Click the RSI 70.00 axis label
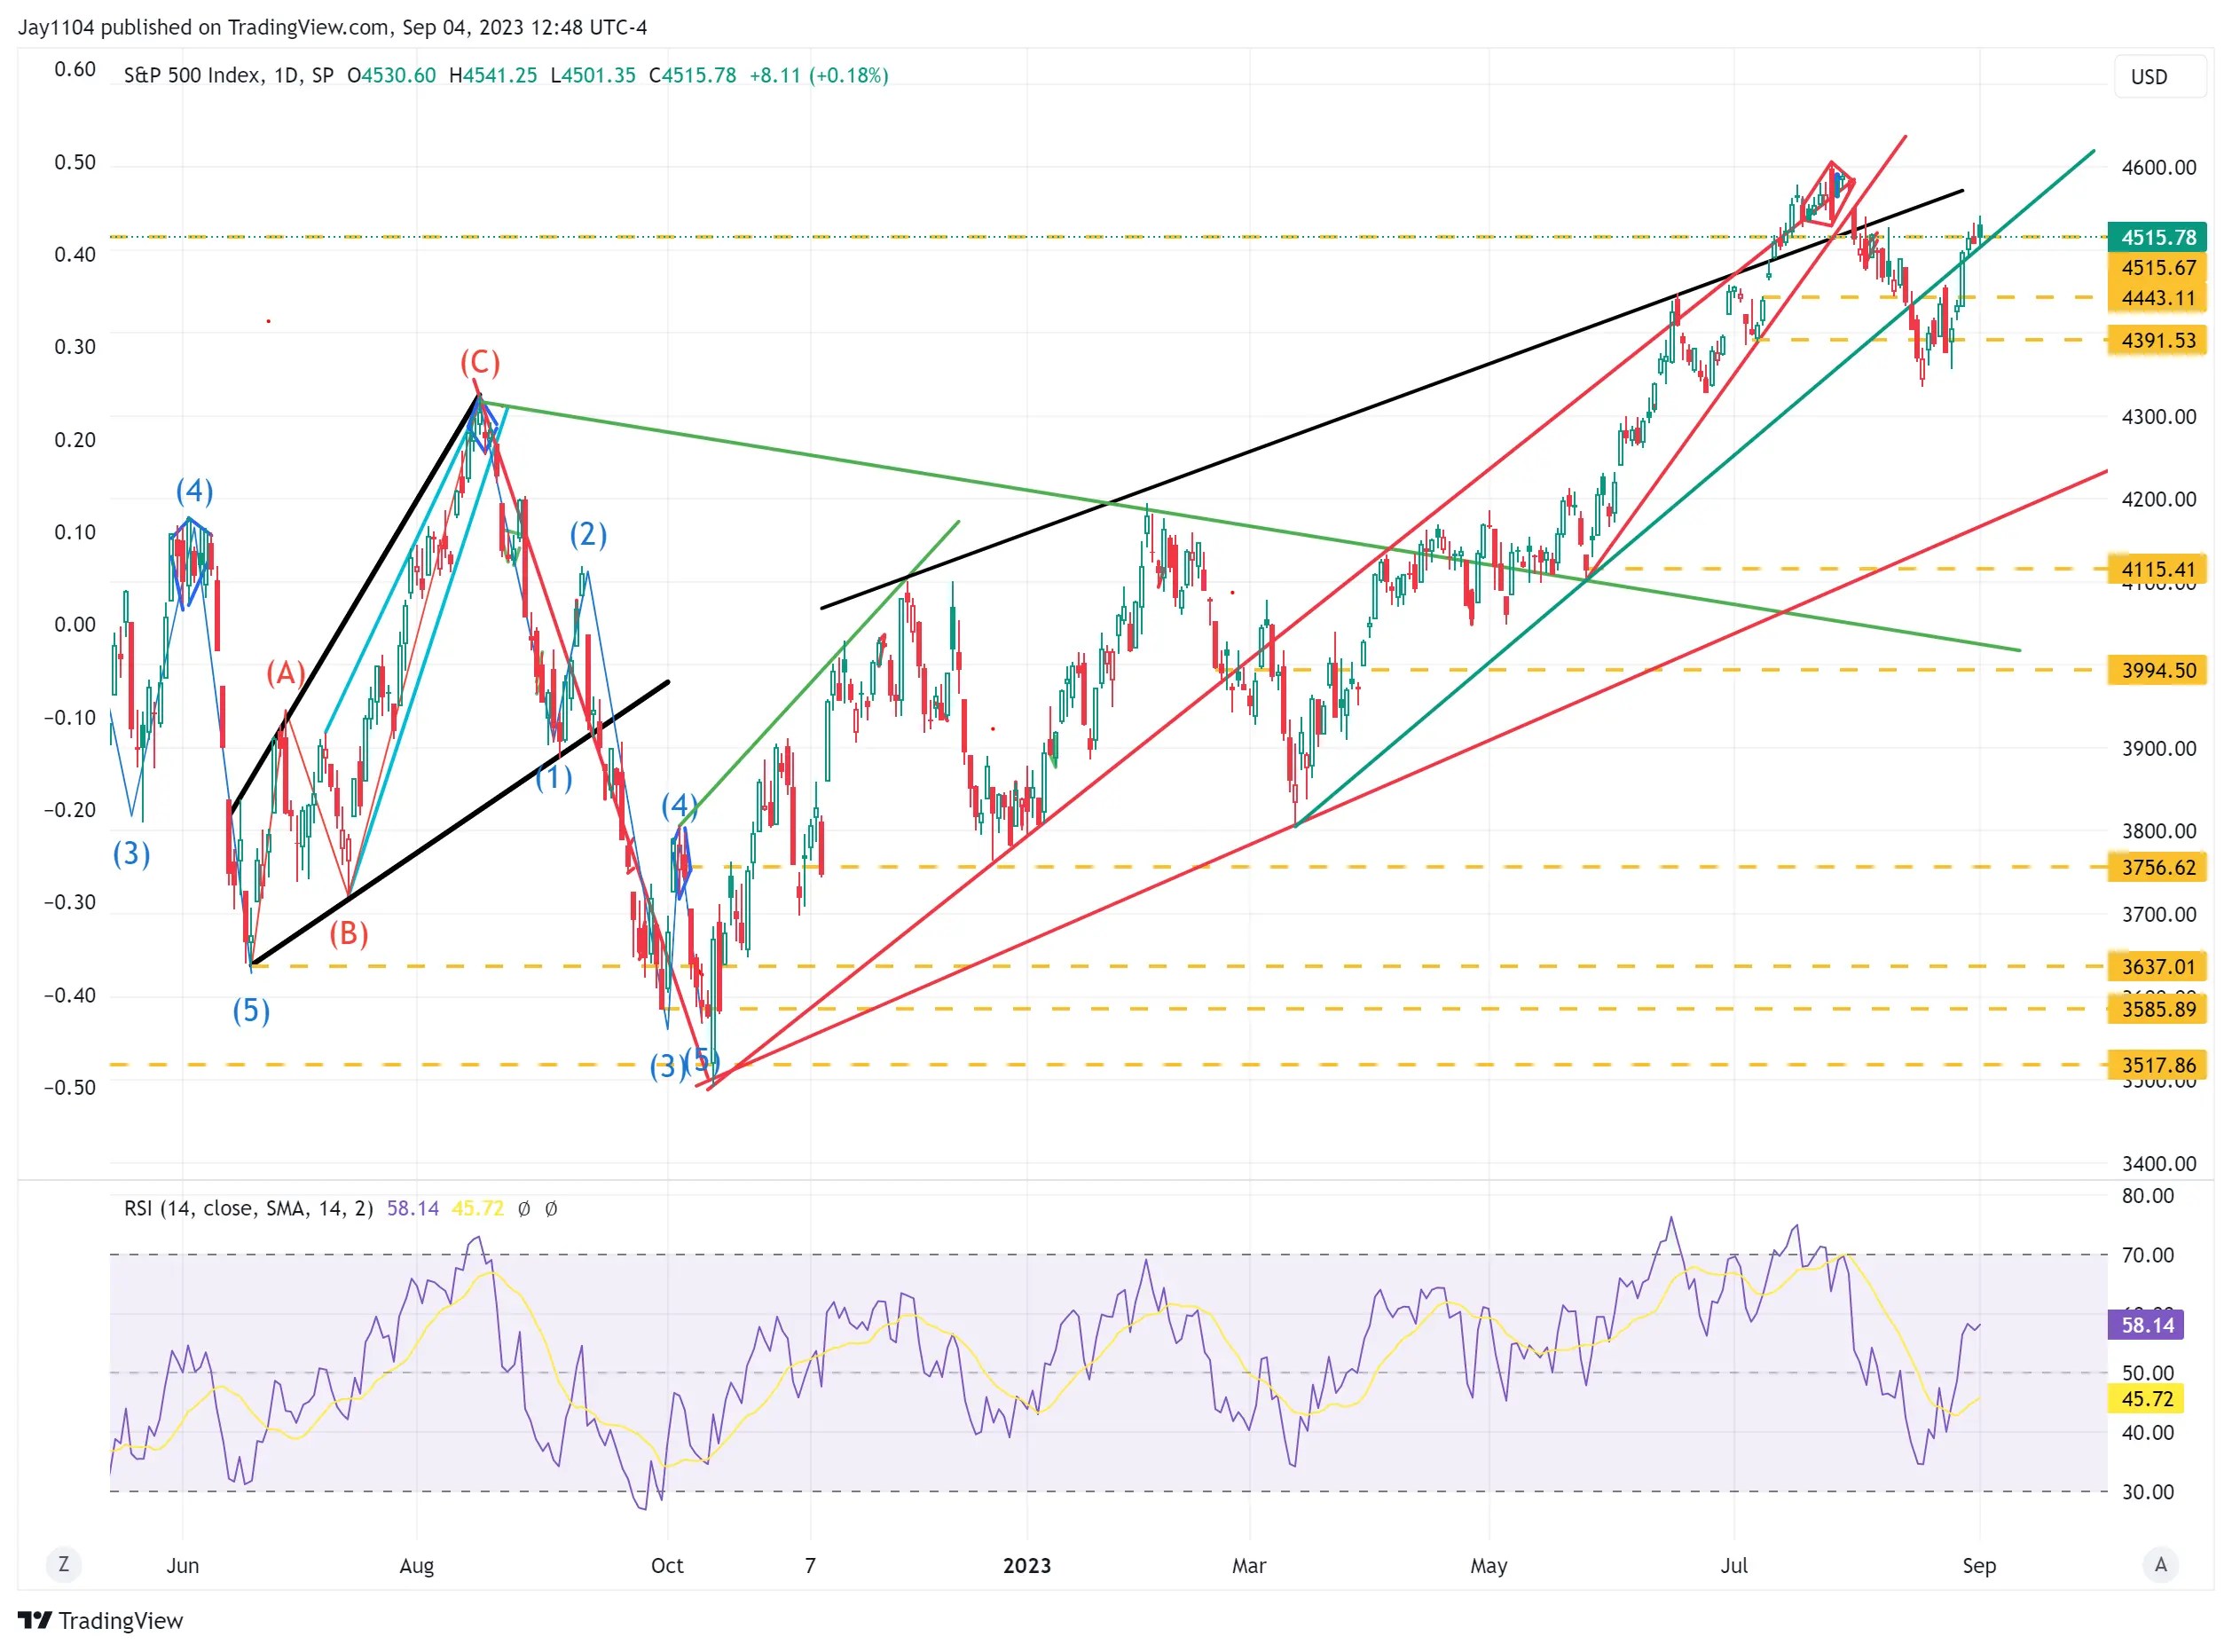This screenshot has height=1652, width=2232. coord(2148,1255)
